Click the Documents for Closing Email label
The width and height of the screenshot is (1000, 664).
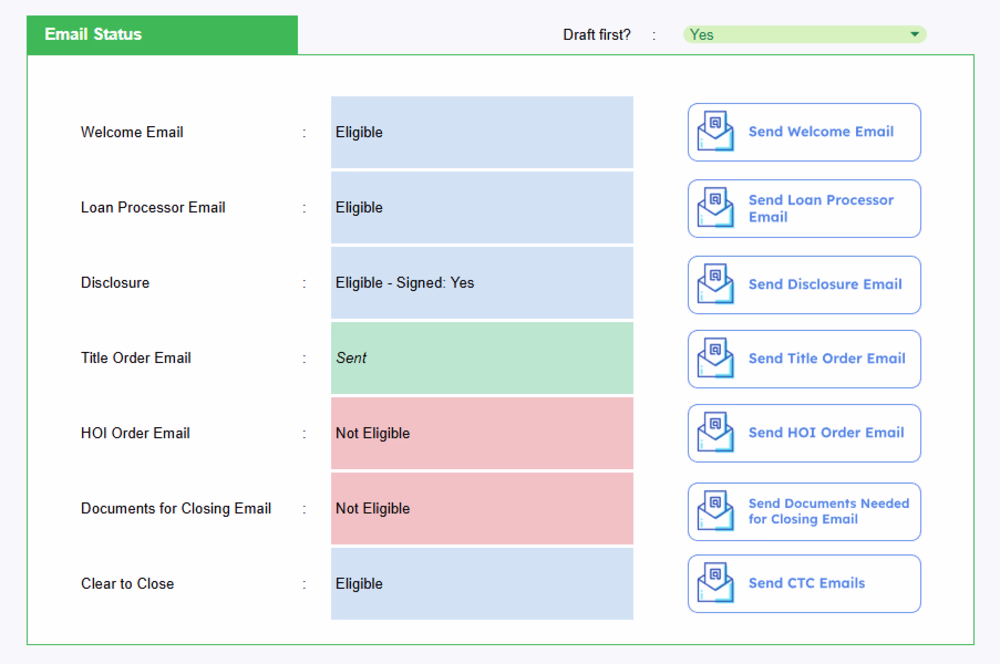(176, 508)
